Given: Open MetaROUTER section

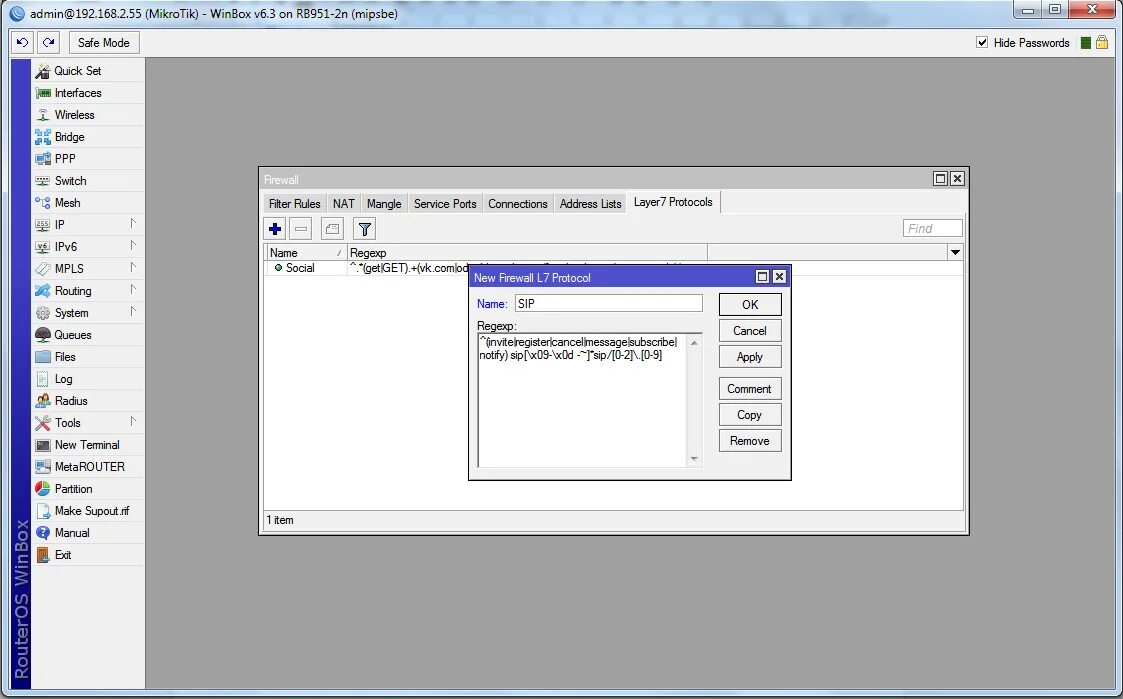Looking at the screenshot, I should tap(87, 467).
